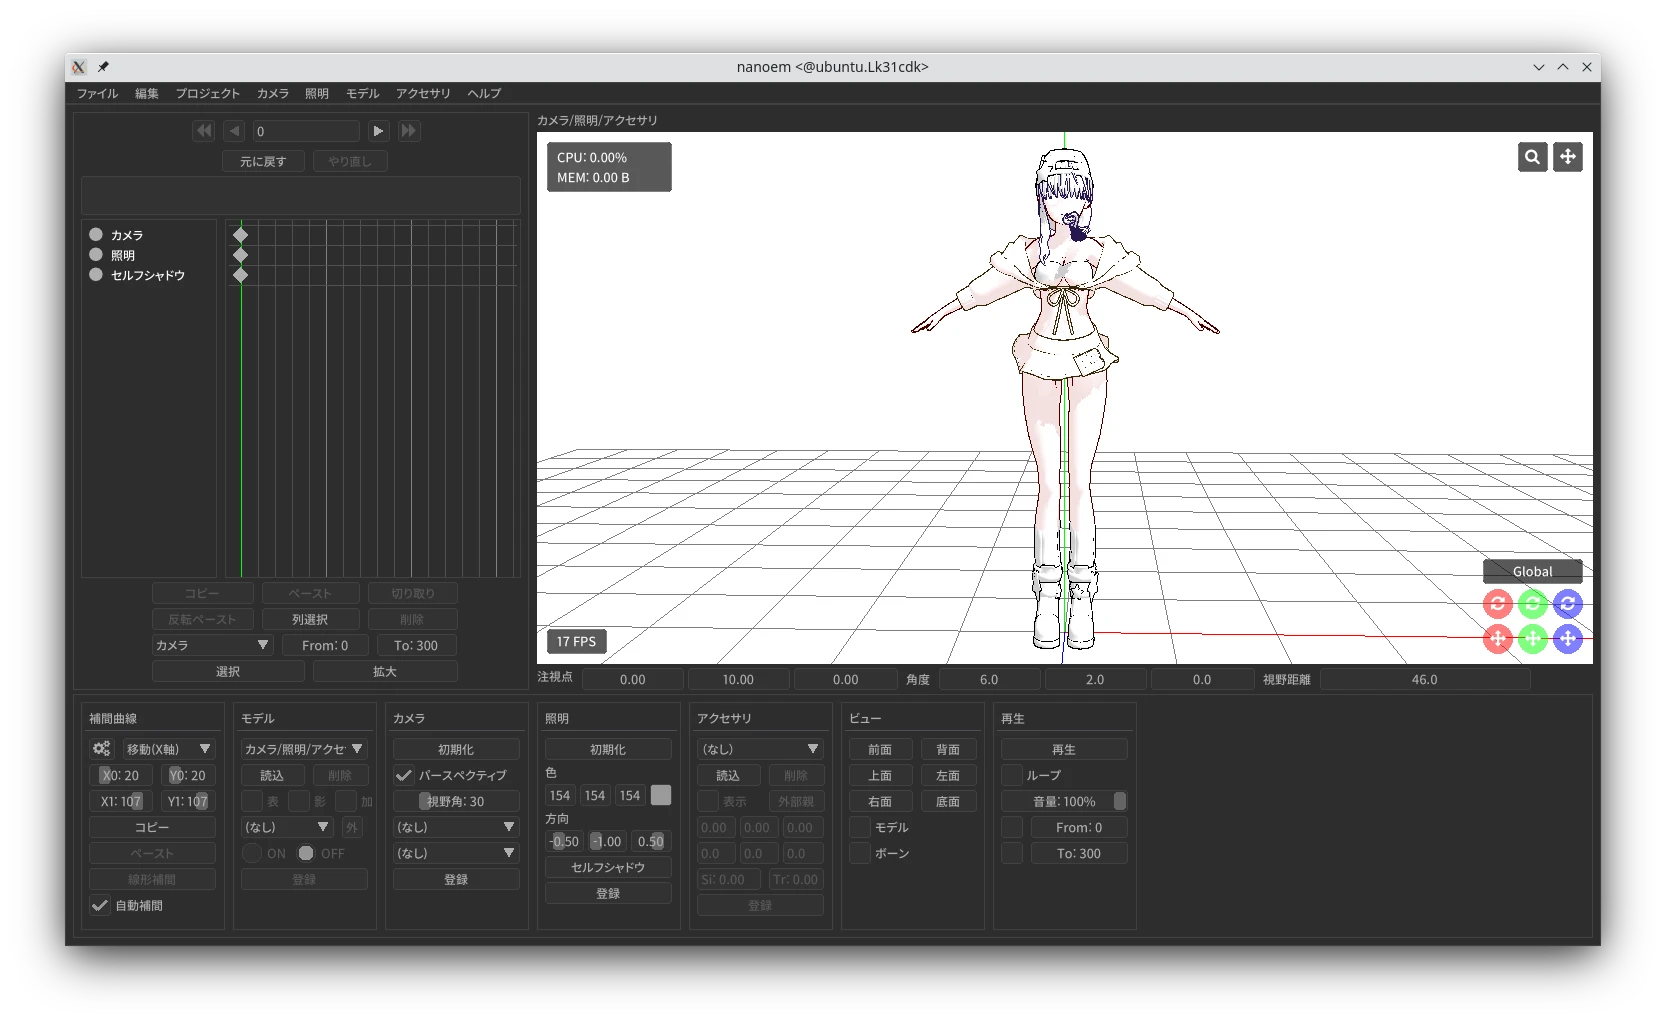Click the green rotate gizmo icon
The height and width of the screenshot is (1023, 1666).
point(1532,604)
